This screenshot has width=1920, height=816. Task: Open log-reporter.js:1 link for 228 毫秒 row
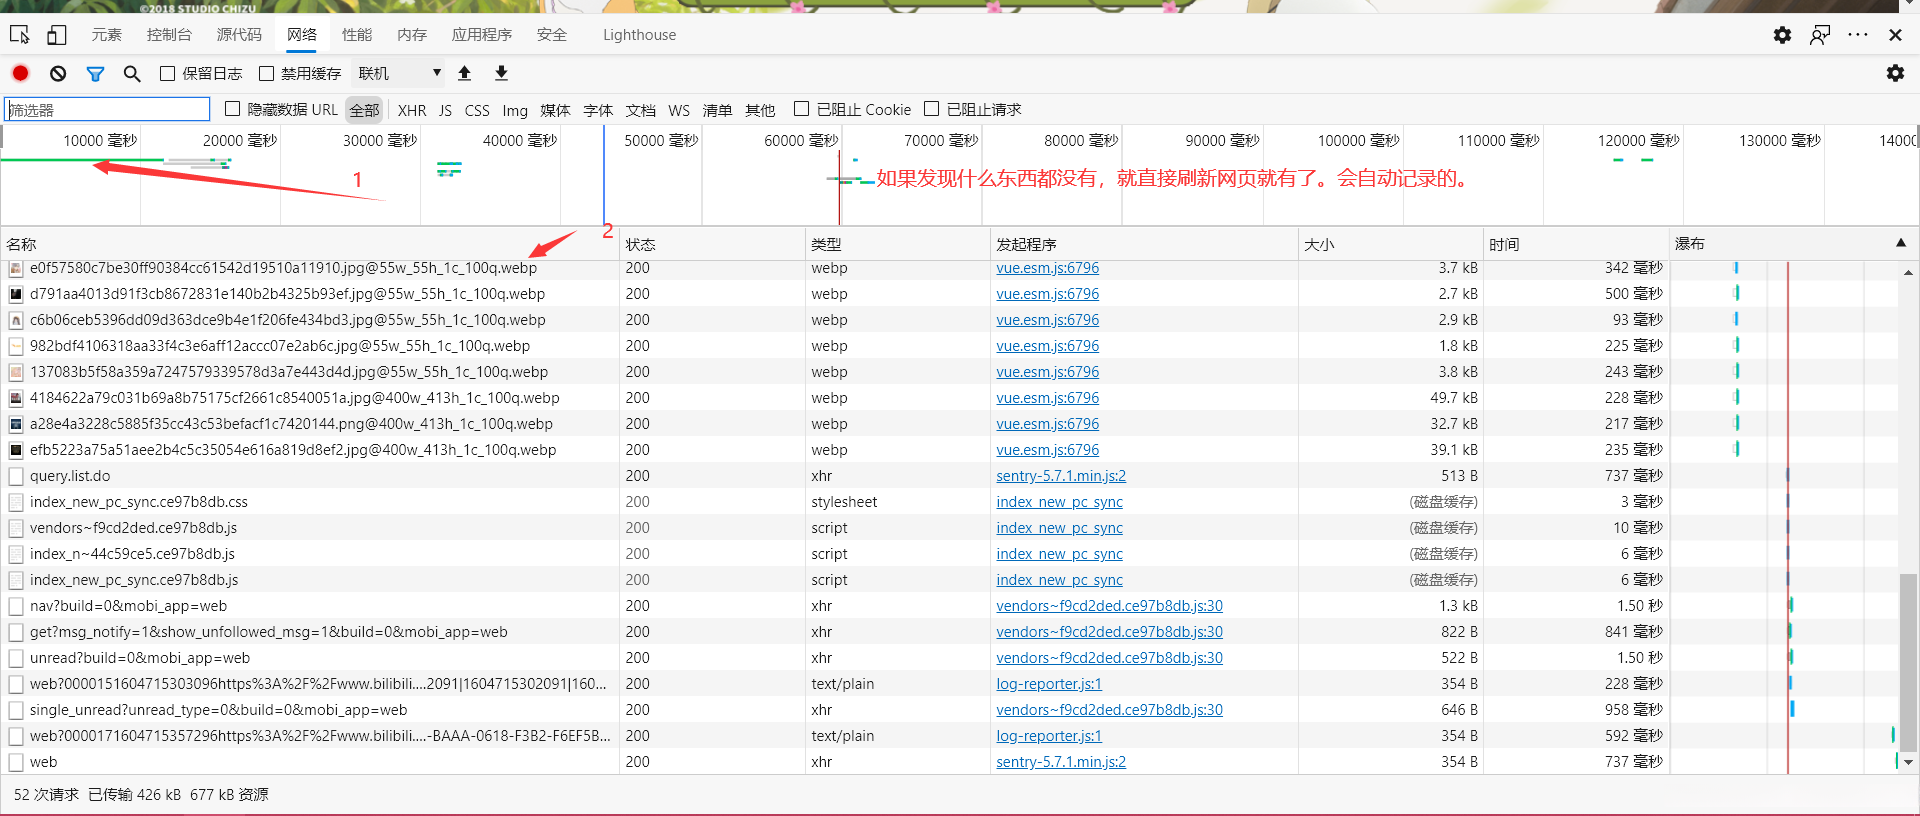pos(1049,684)
